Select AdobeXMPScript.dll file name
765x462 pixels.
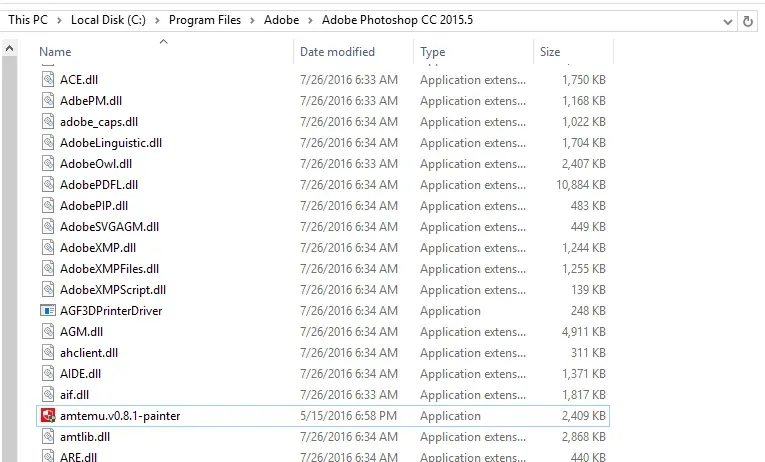113,289
